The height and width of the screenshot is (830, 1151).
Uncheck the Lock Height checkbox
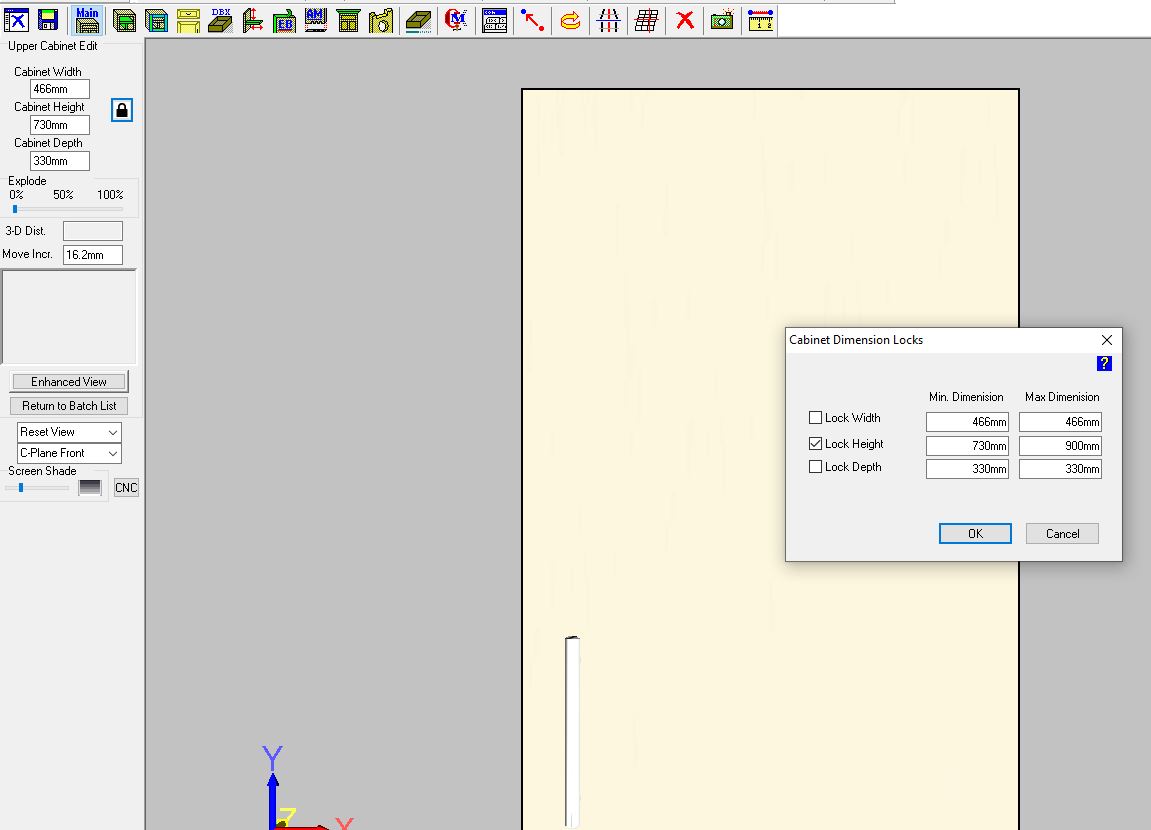tap(816, 444)
